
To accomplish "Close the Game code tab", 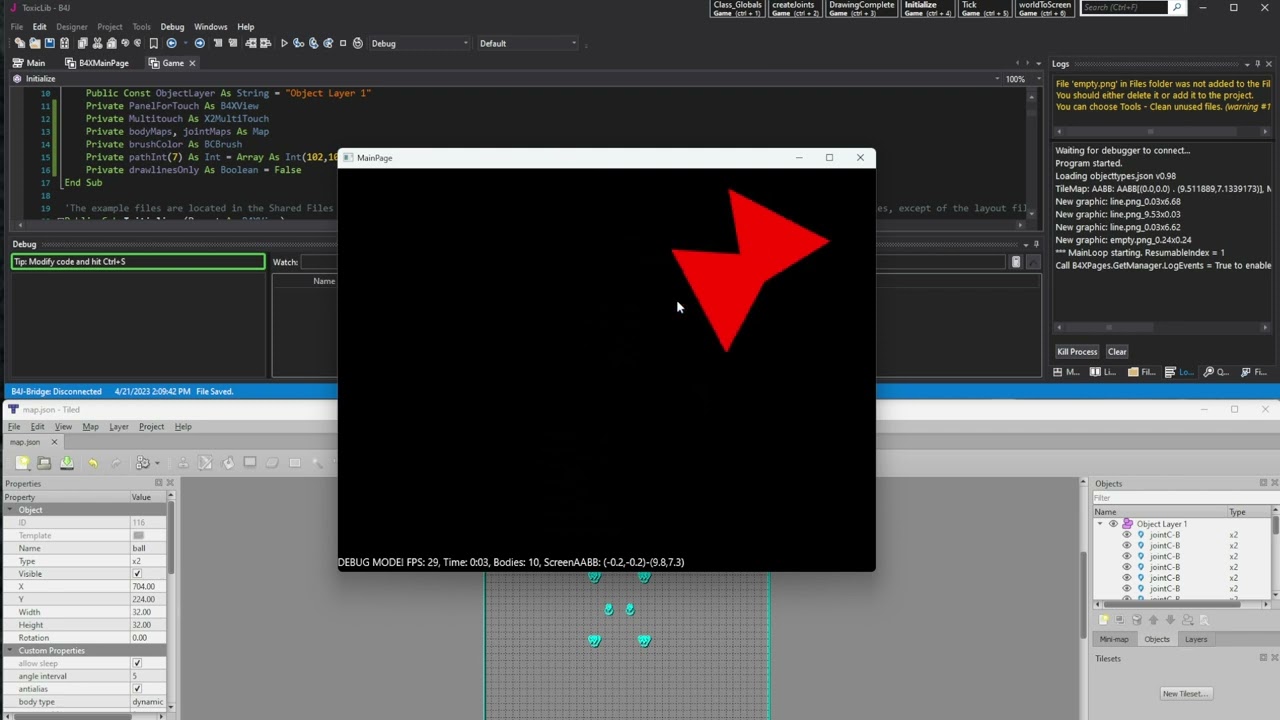I will point(192,63).
